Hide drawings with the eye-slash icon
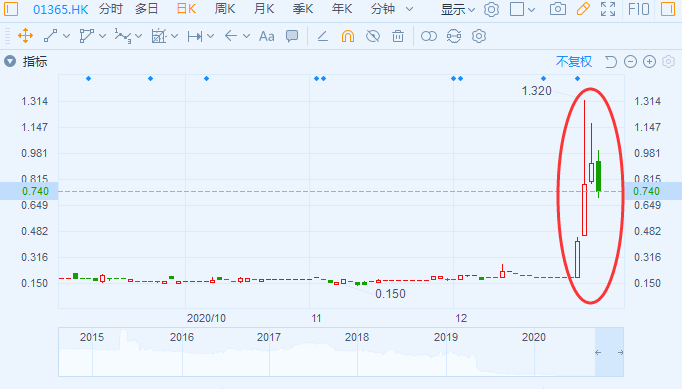This screenshot has width=682, height=389. 373,36
